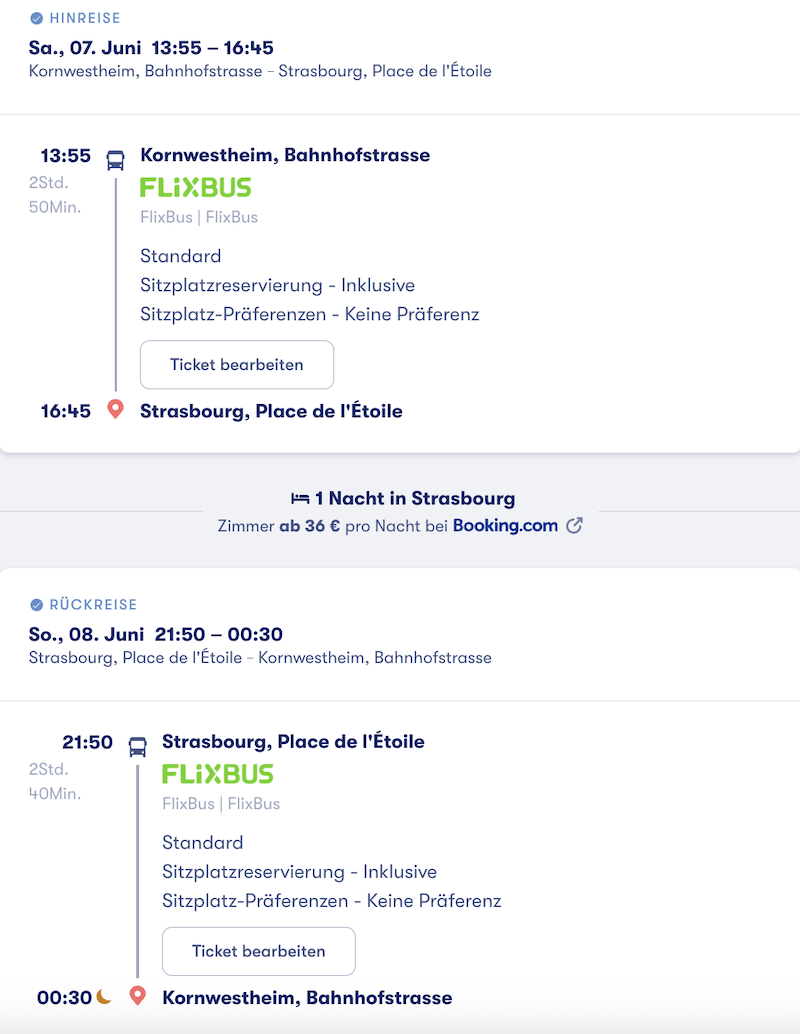Click the FlixBus logo in the return trip

click(x=218, y=774)
